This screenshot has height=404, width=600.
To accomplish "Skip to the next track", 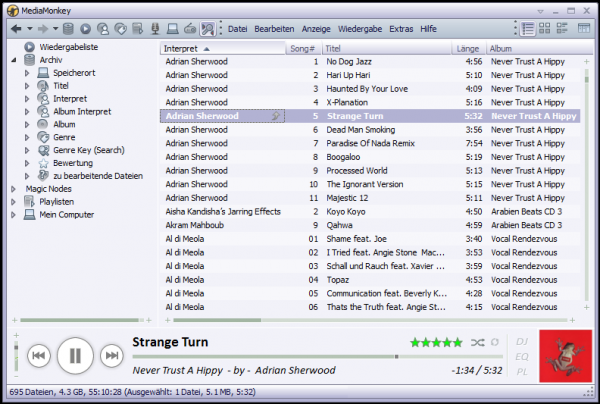I will click(x=112, y=354).
